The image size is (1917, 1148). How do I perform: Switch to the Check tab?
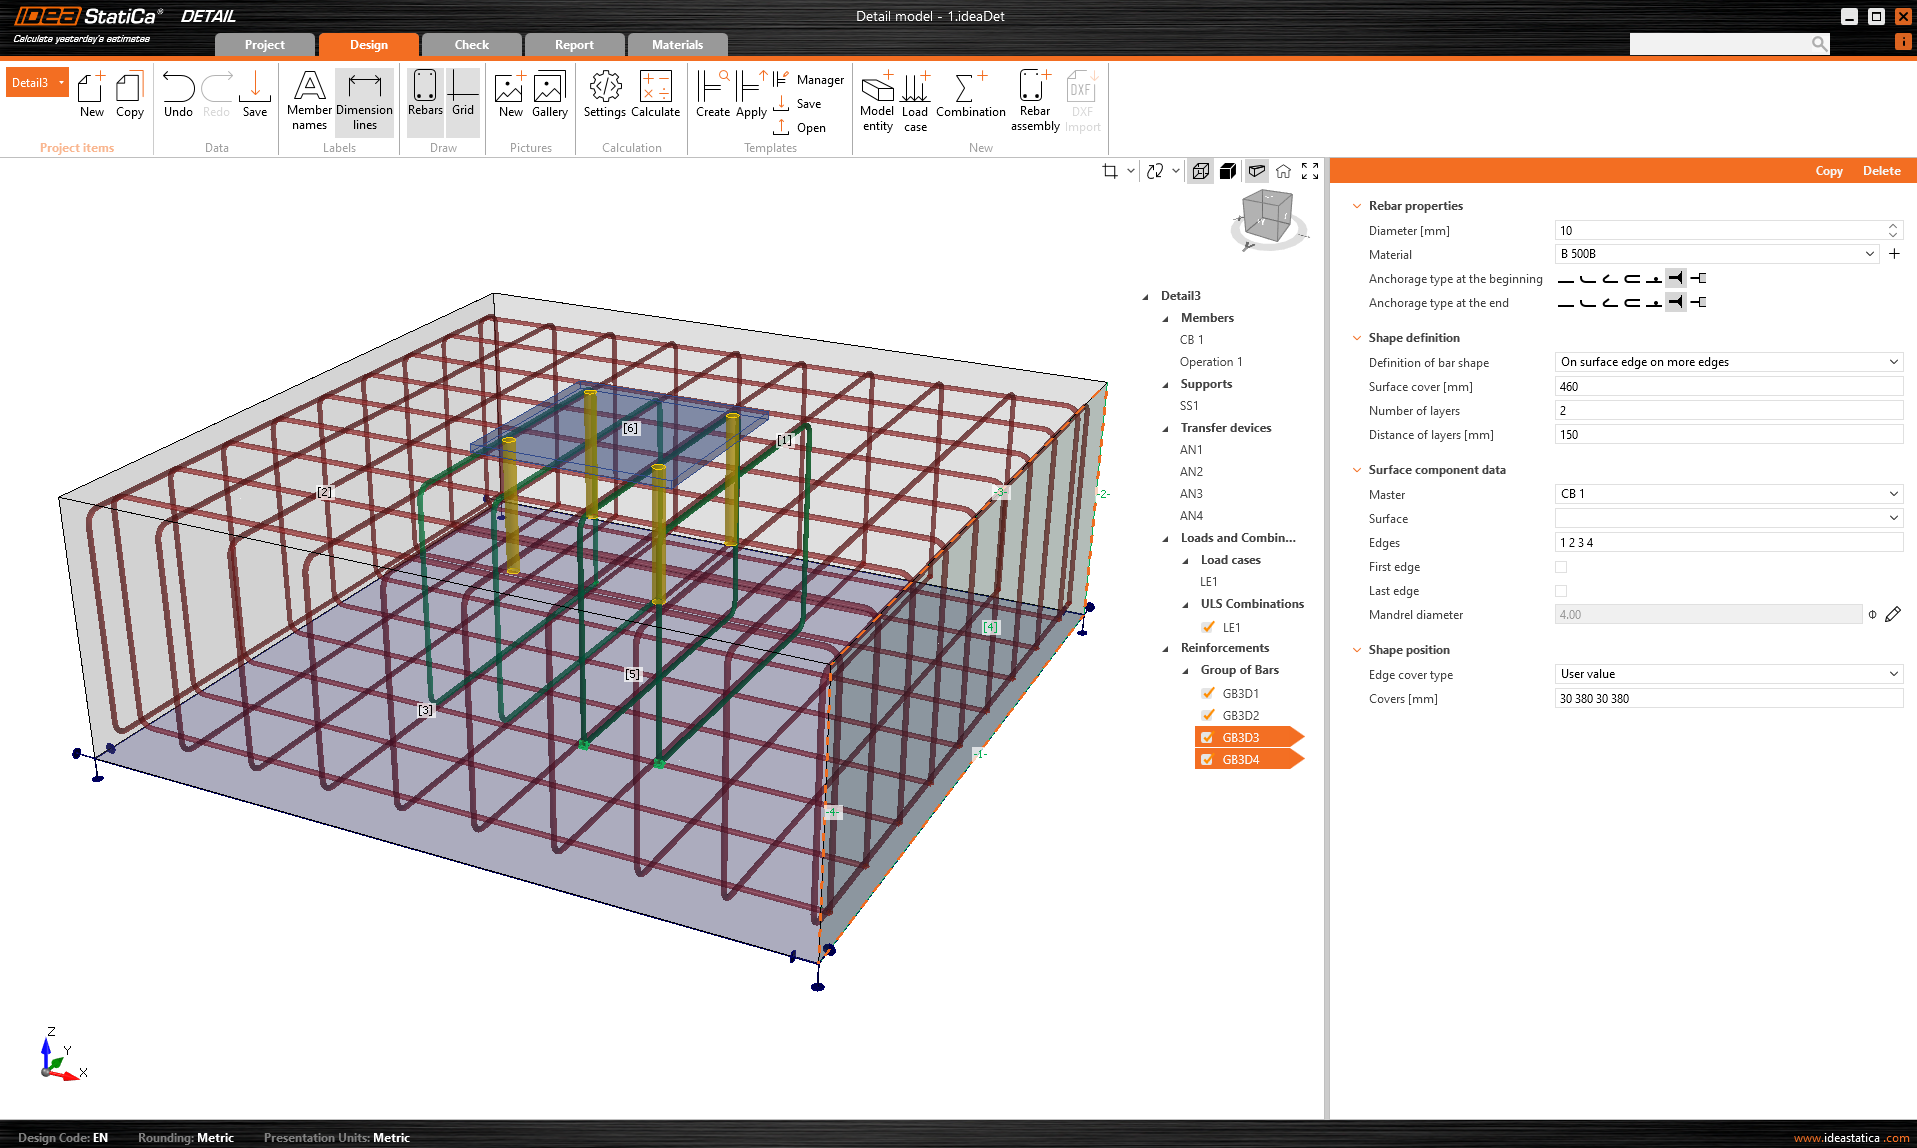pos(471,45)
